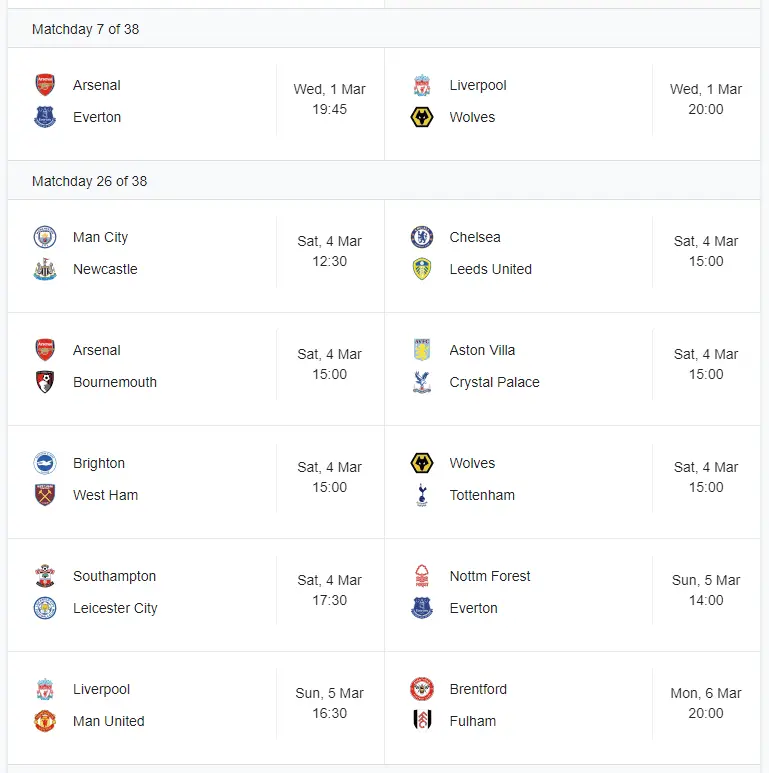Click the Brentford club crest
Screen dimensions: 769x773
422,689
